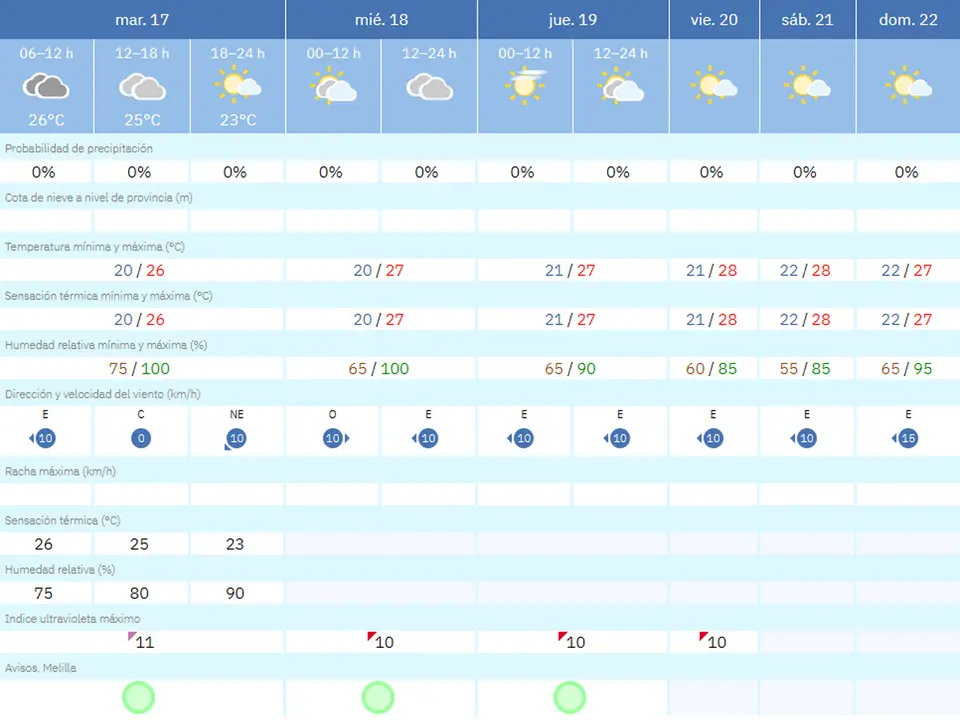Screen dimensions: 960x720
Task: Click 'Racha máxima (km/h)' row label
Action: tap(60, 471)
